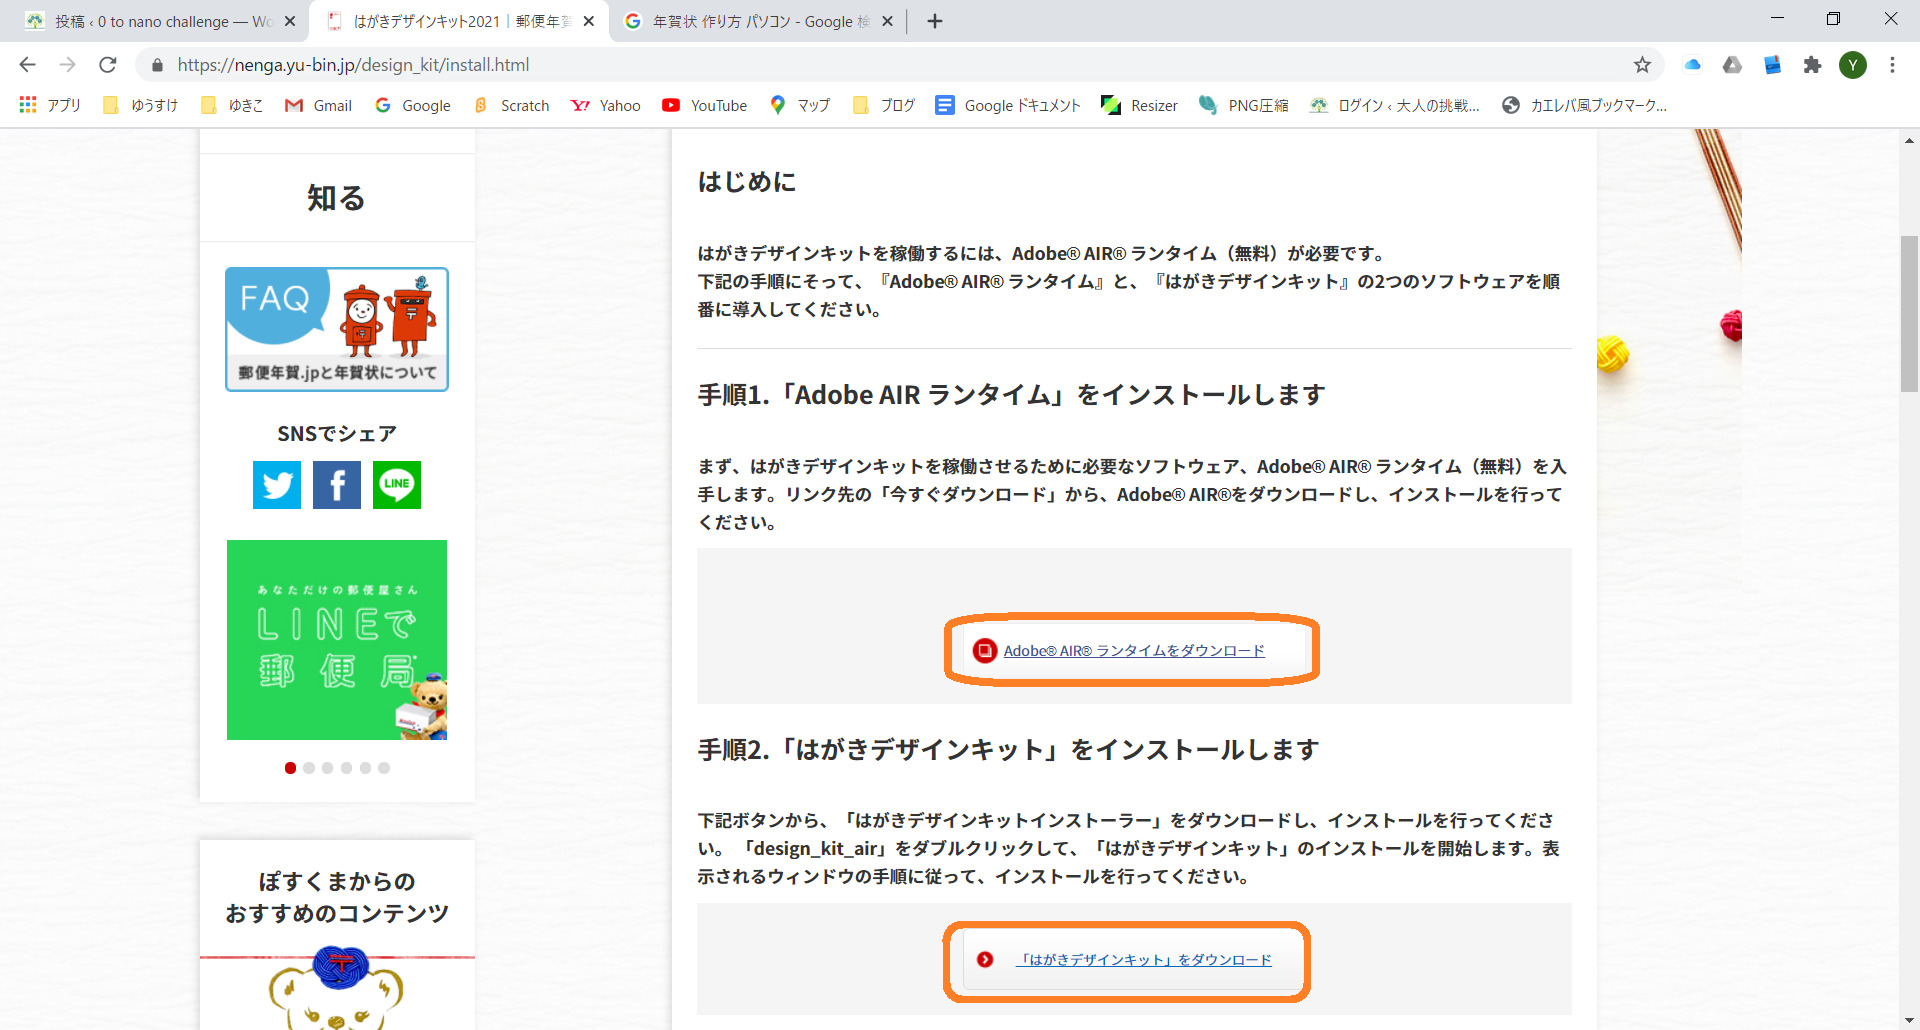Image resolution: width=1920 pixels, height=1030 pixels.
Task: View site security info lock icon
Action: (x=157, y=65)
